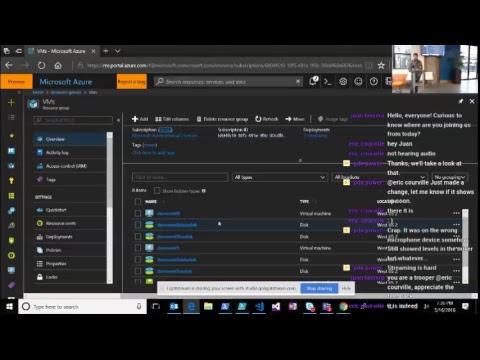
Task: Open Tags in the resource menu
Action: coord(70,180)
